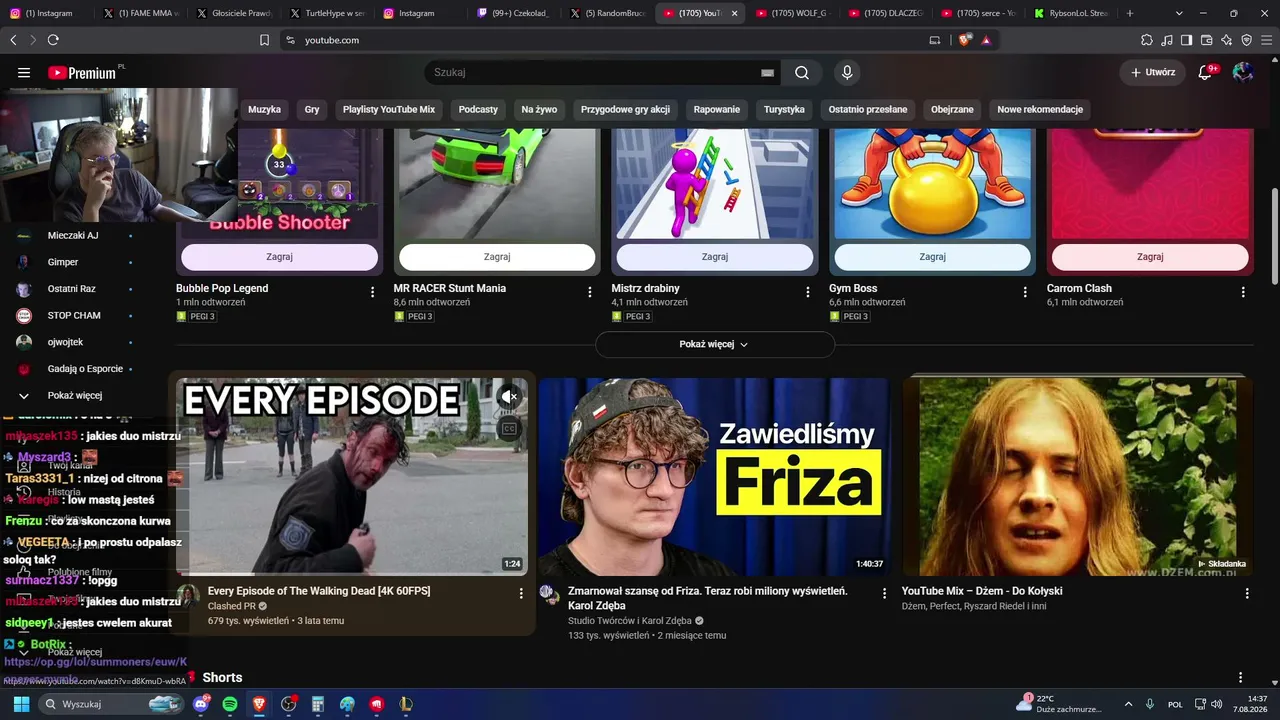This screenshot has height=720, width=1280.
Task: Toggle the taskbar microphone indicator
Action: click(1150, 704)
